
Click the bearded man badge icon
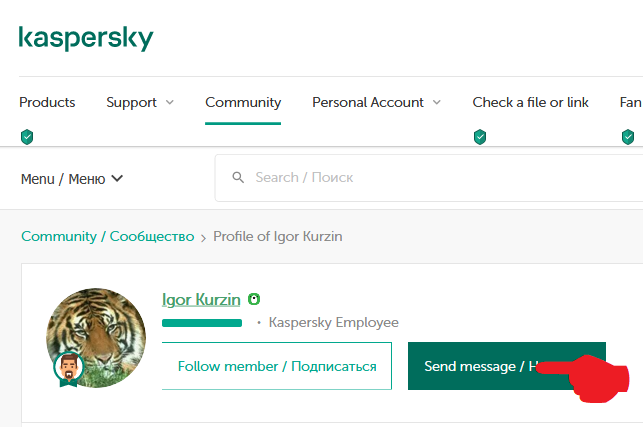[68, 369]
